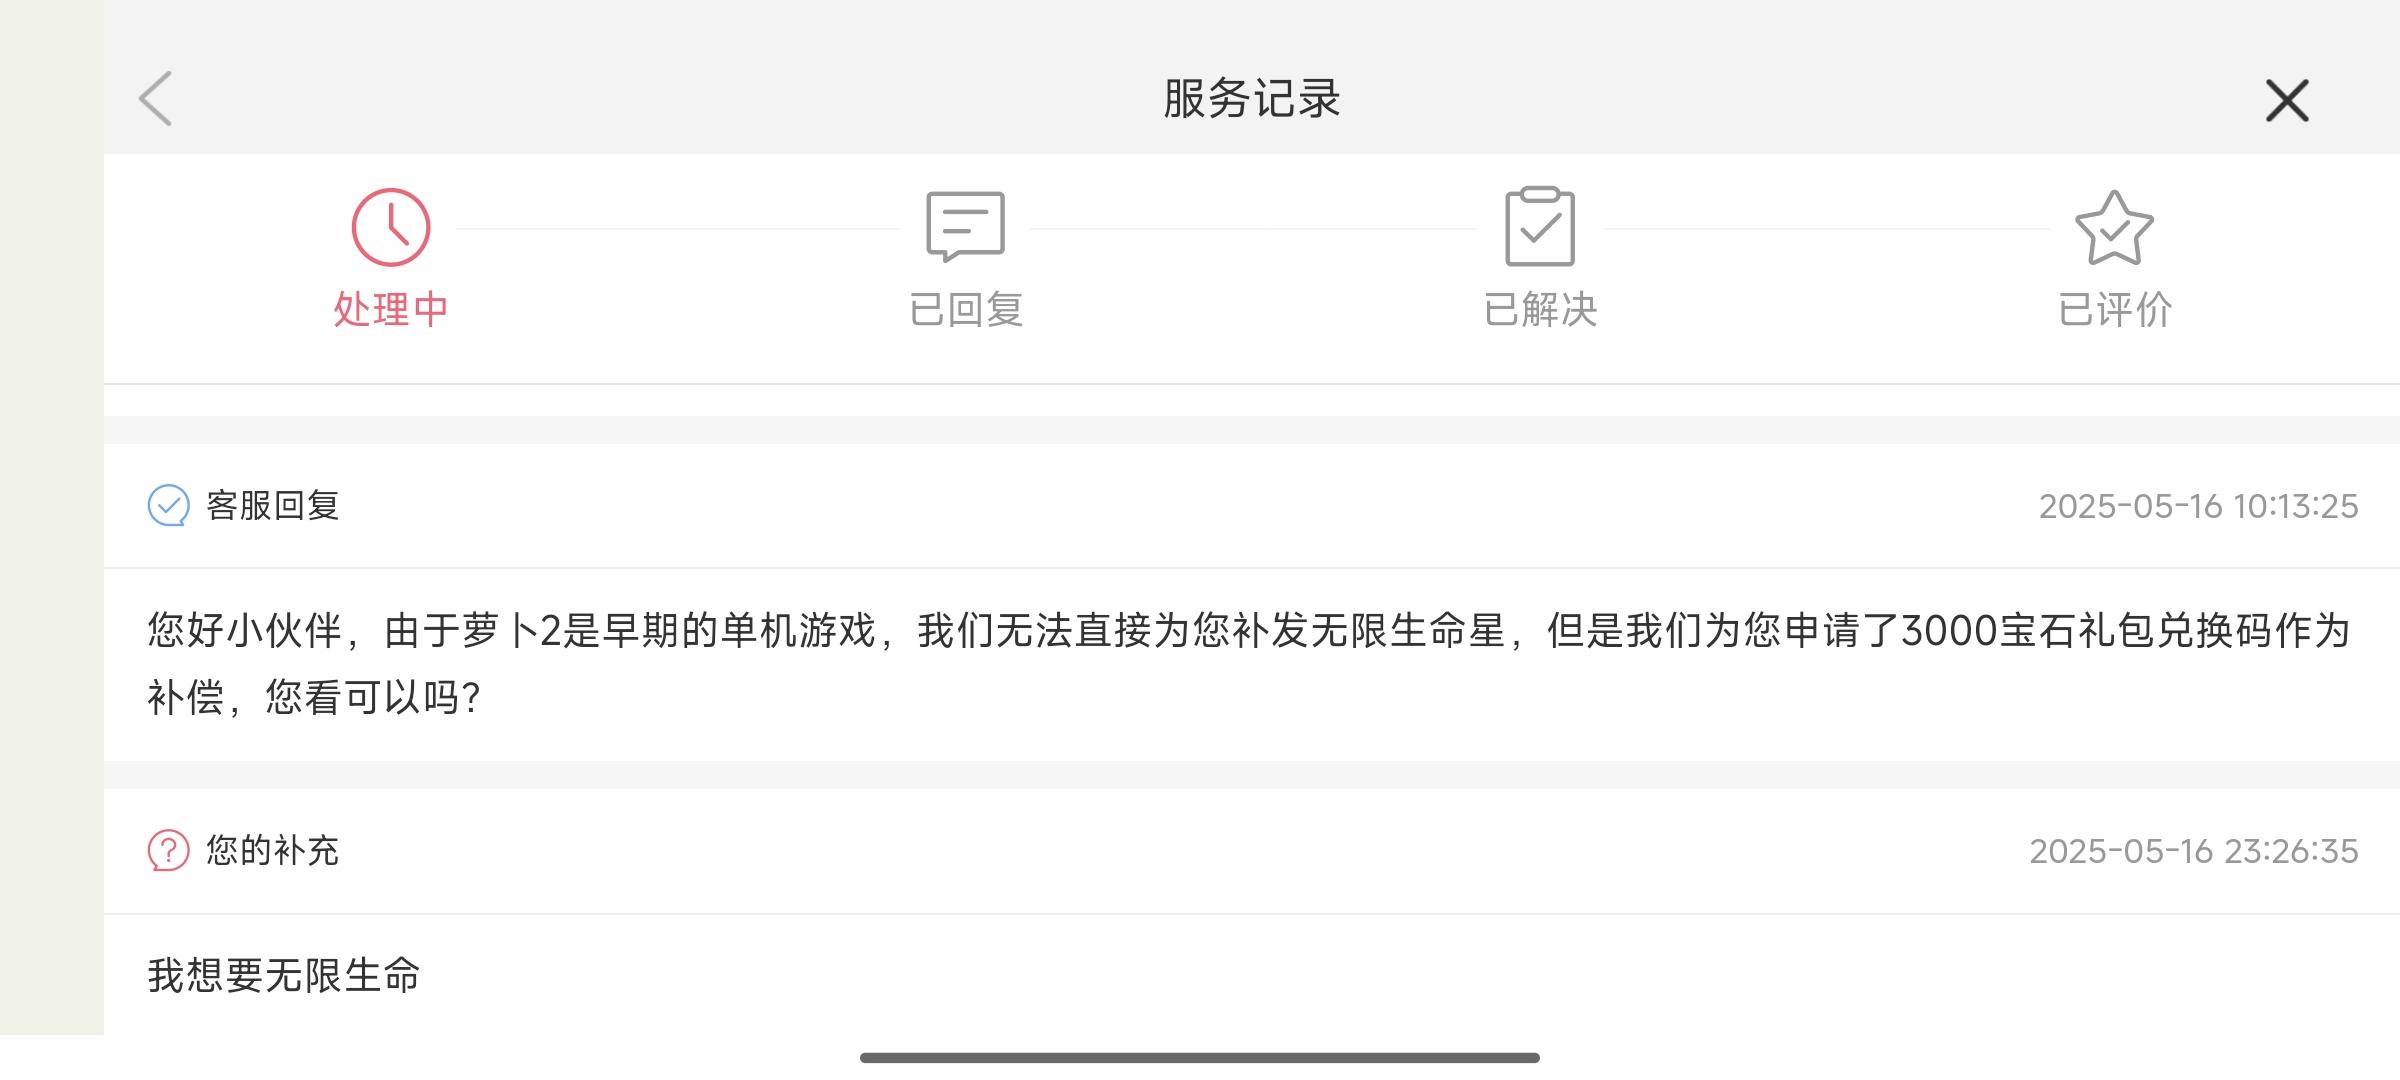Click the 已评价 star icon
This screenshot has width=2400, height=1080.
click(2114, 228)
